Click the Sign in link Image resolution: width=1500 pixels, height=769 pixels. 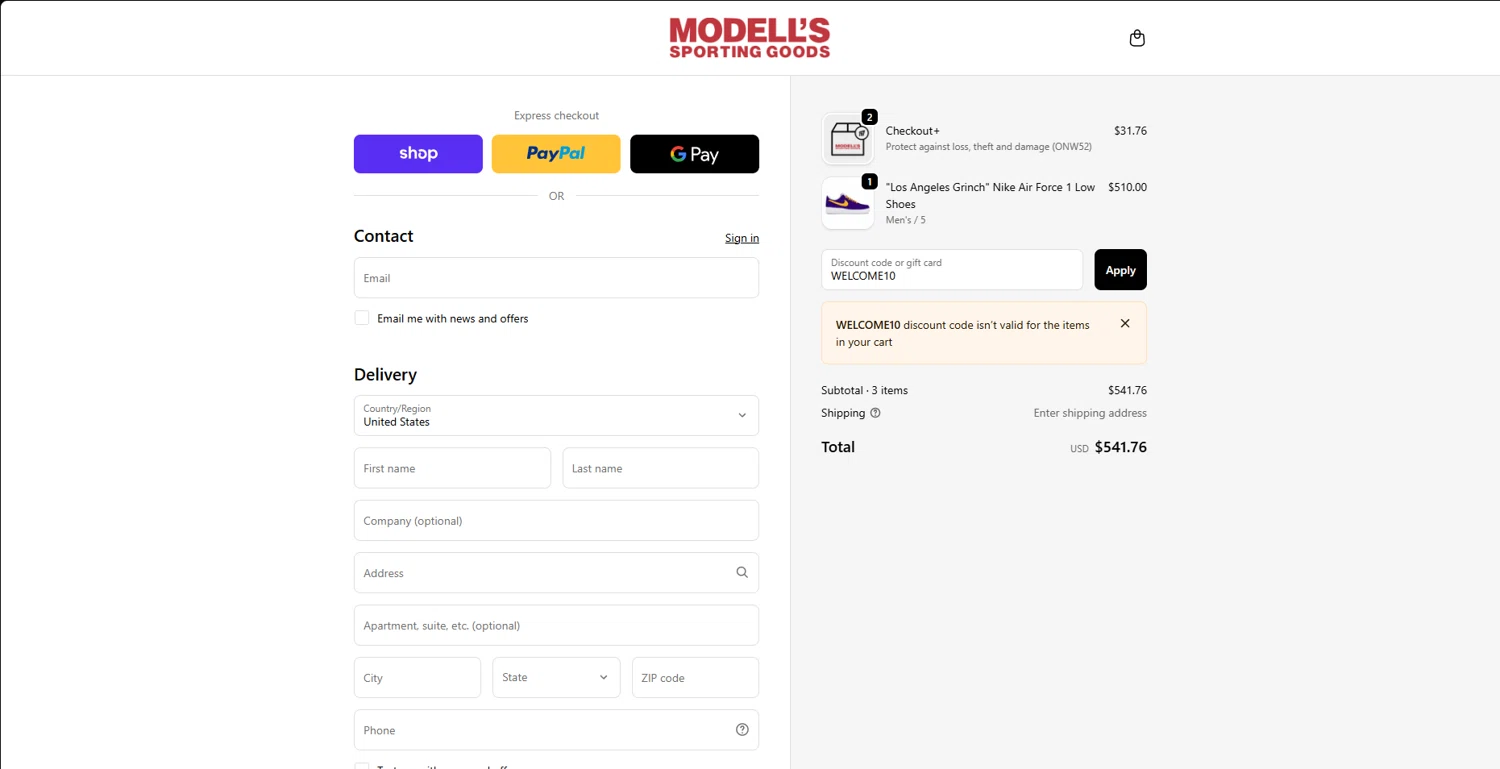[x=742, y=238]
